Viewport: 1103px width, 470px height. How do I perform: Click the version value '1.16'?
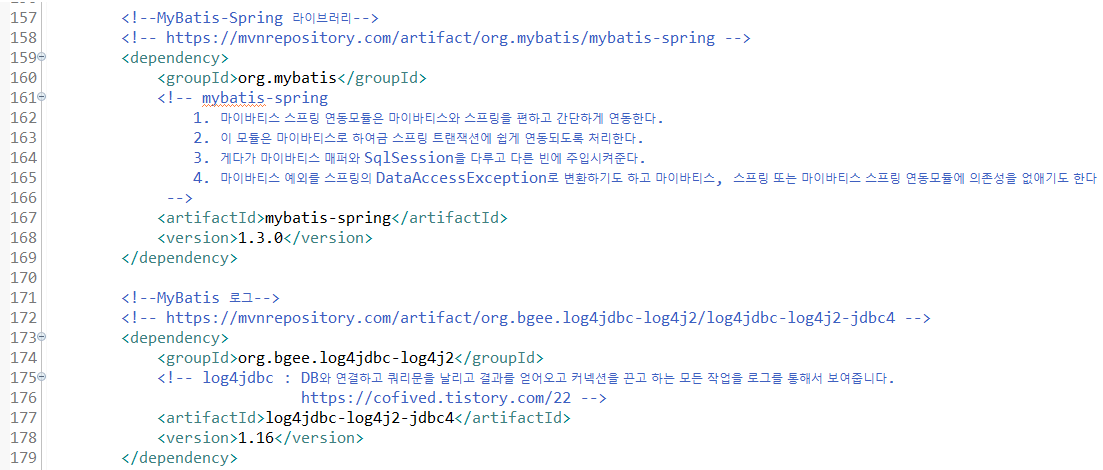[256, 438]
